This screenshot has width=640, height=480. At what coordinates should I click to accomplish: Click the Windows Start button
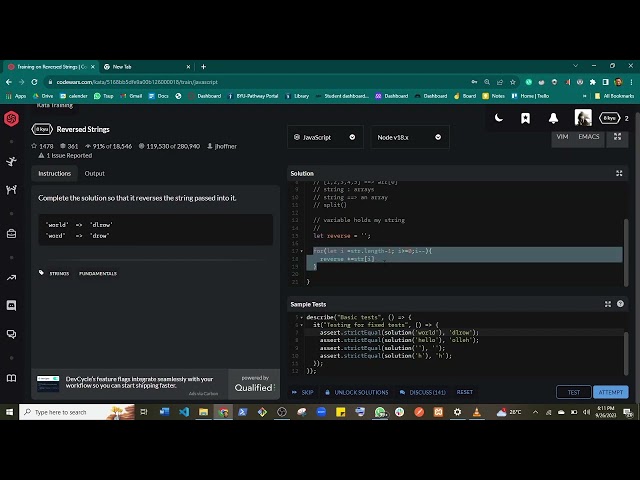[x=9, y=412]
